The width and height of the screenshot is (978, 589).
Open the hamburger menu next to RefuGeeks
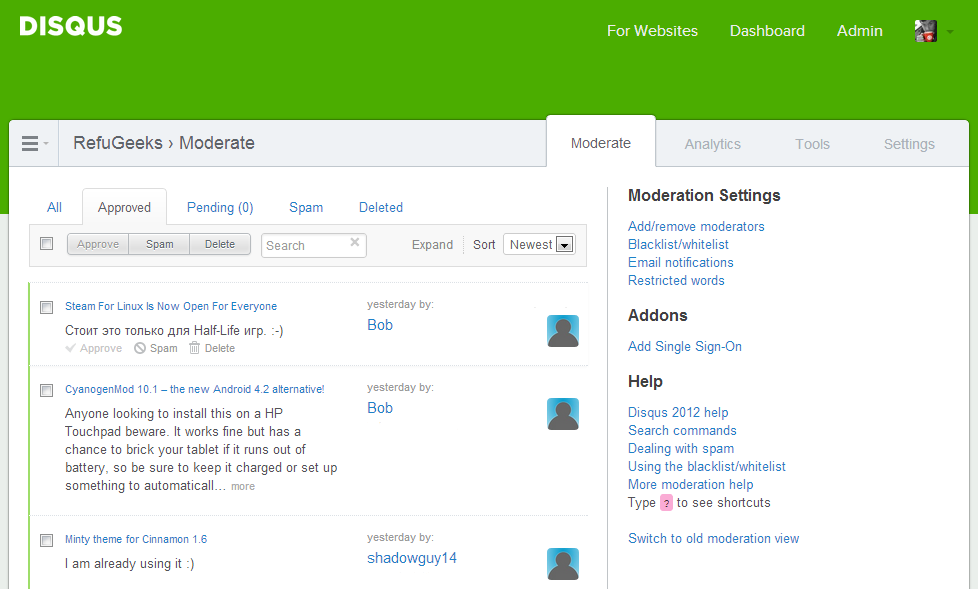[x=34, y=144]
